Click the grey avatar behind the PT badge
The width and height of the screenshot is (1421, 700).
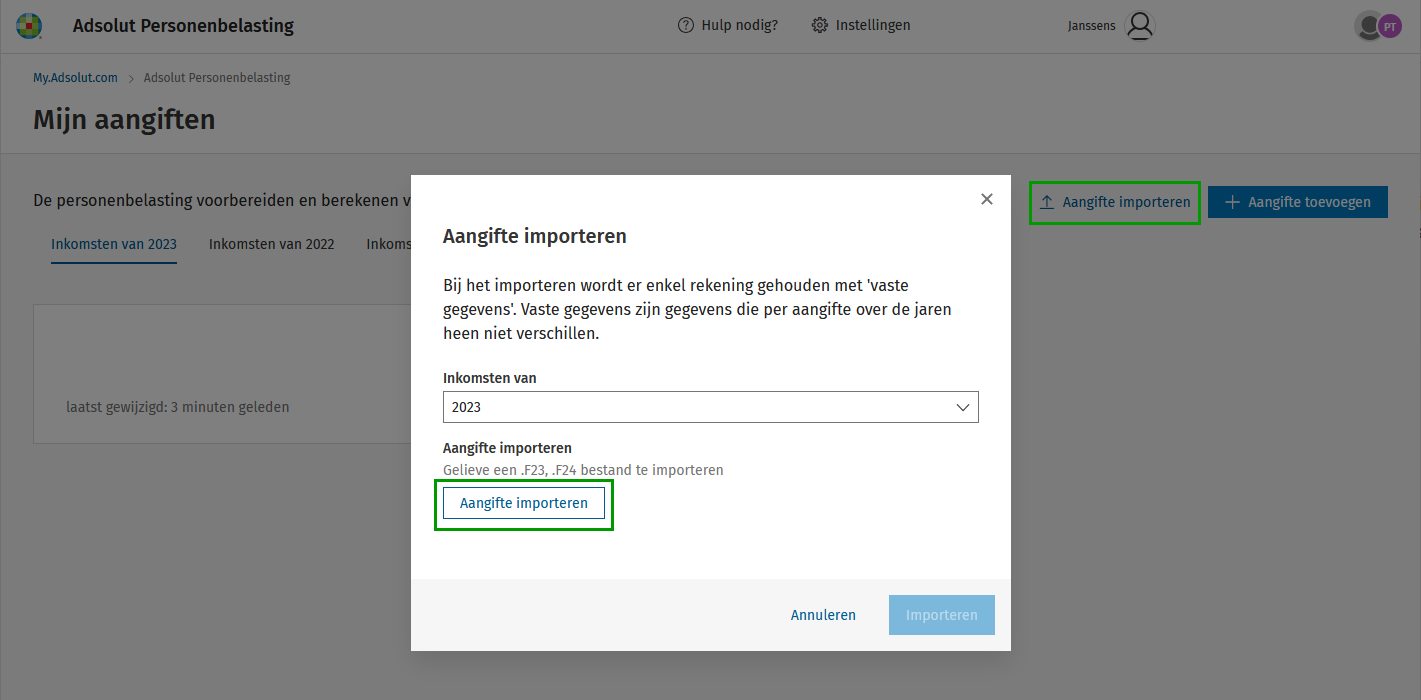coord(1364,26)
